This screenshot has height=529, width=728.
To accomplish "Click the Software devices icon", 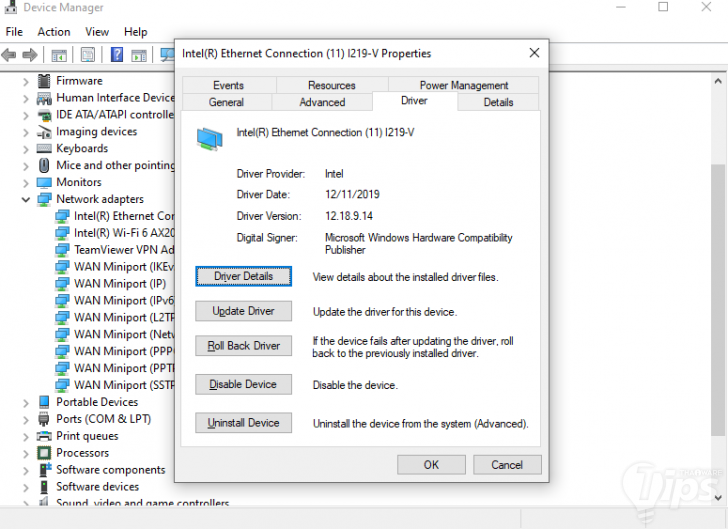I will (44, 487).
